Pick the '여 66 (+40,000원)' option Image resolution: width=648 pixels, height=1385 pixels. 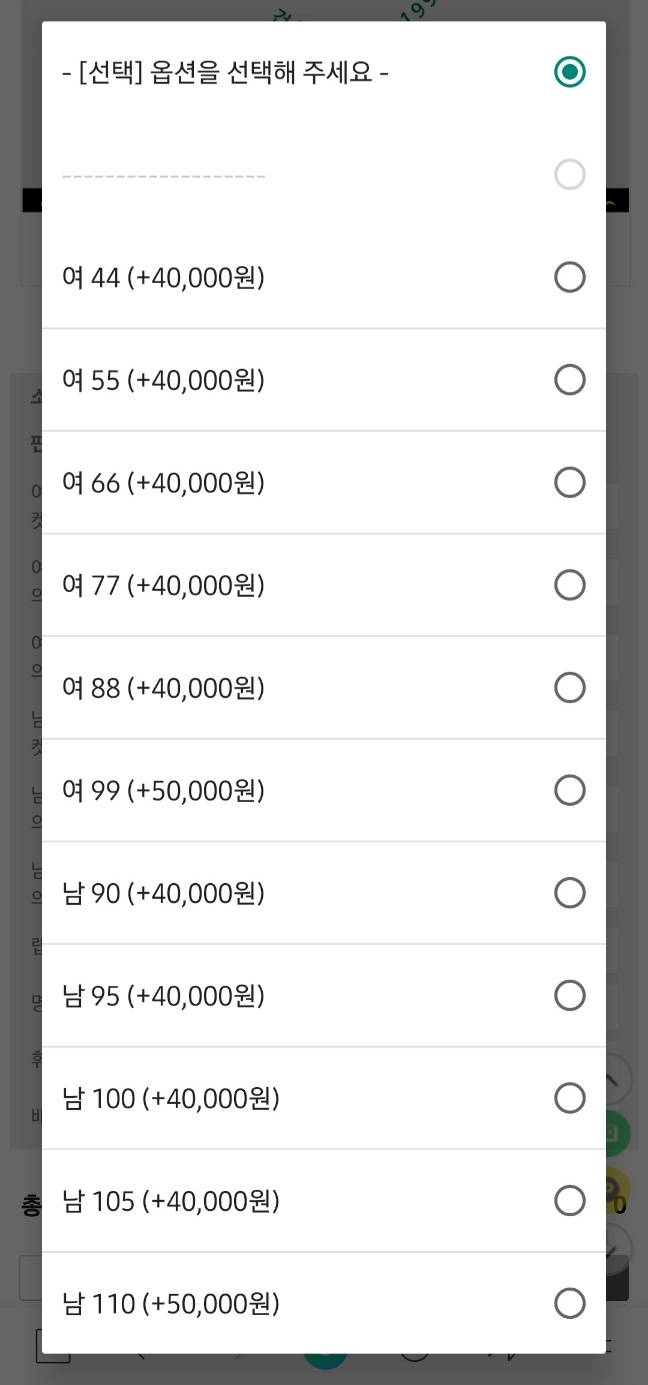(569, 483)
